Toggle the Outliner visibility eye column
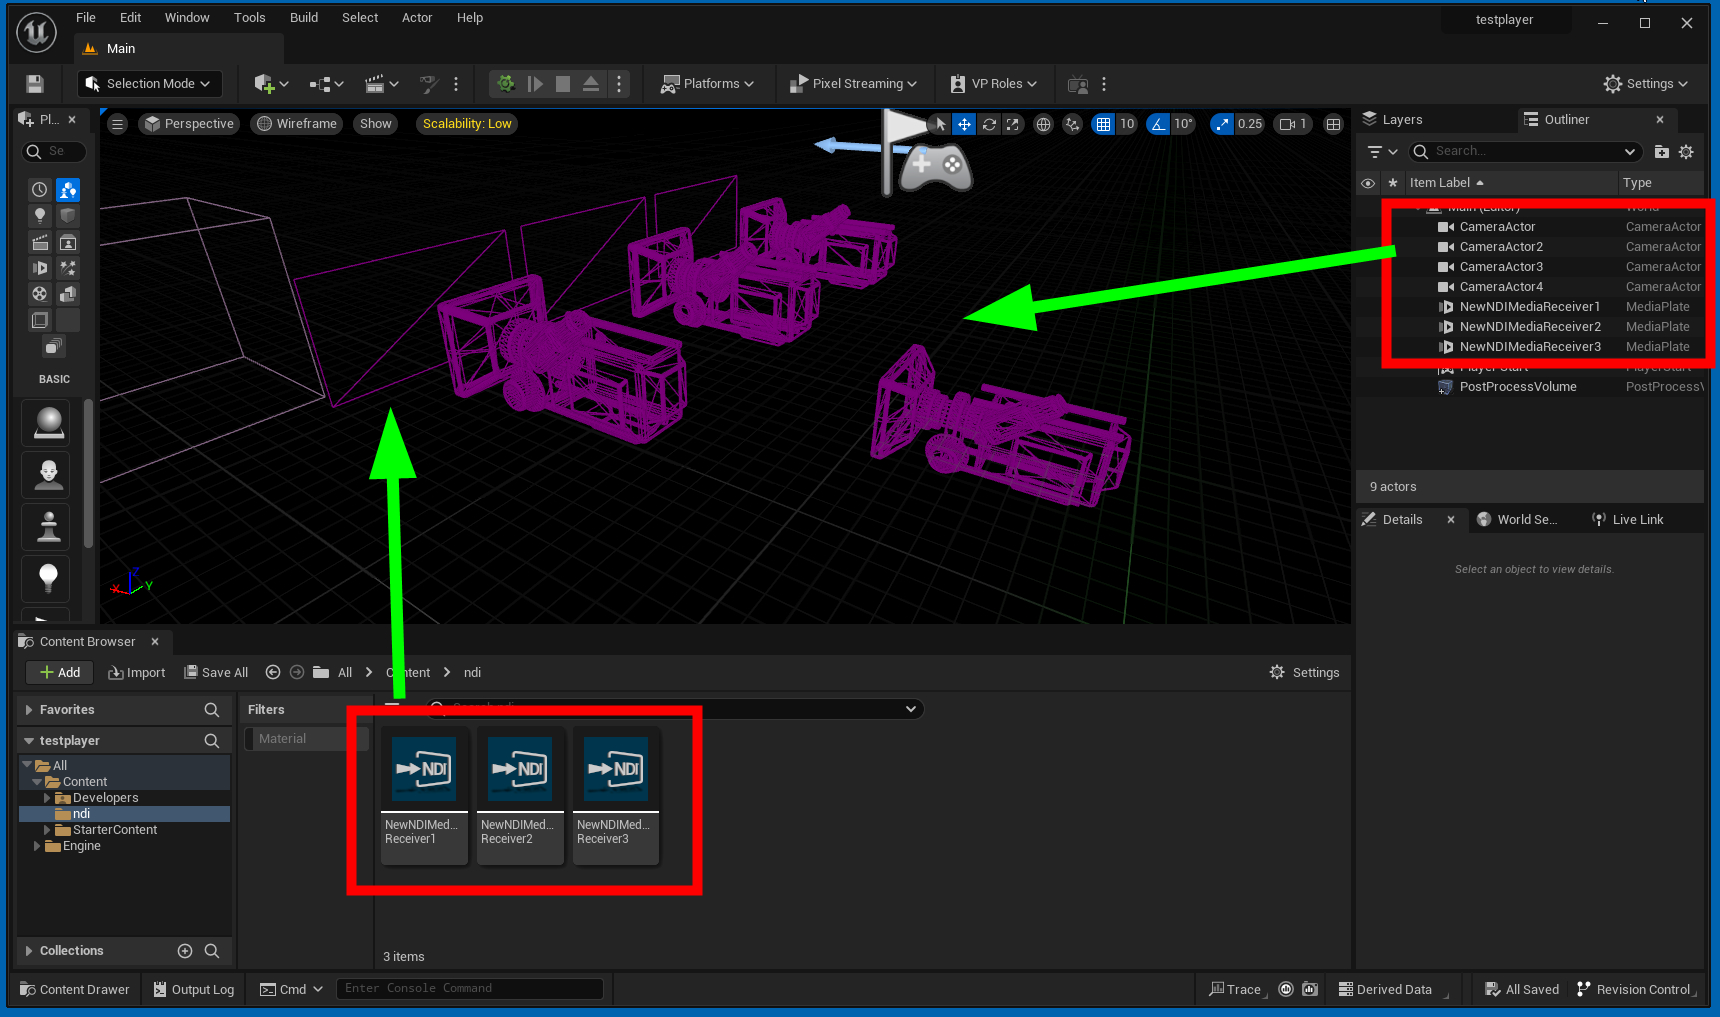Viewport: 1720px width, 1017px height. (1368, 183)
